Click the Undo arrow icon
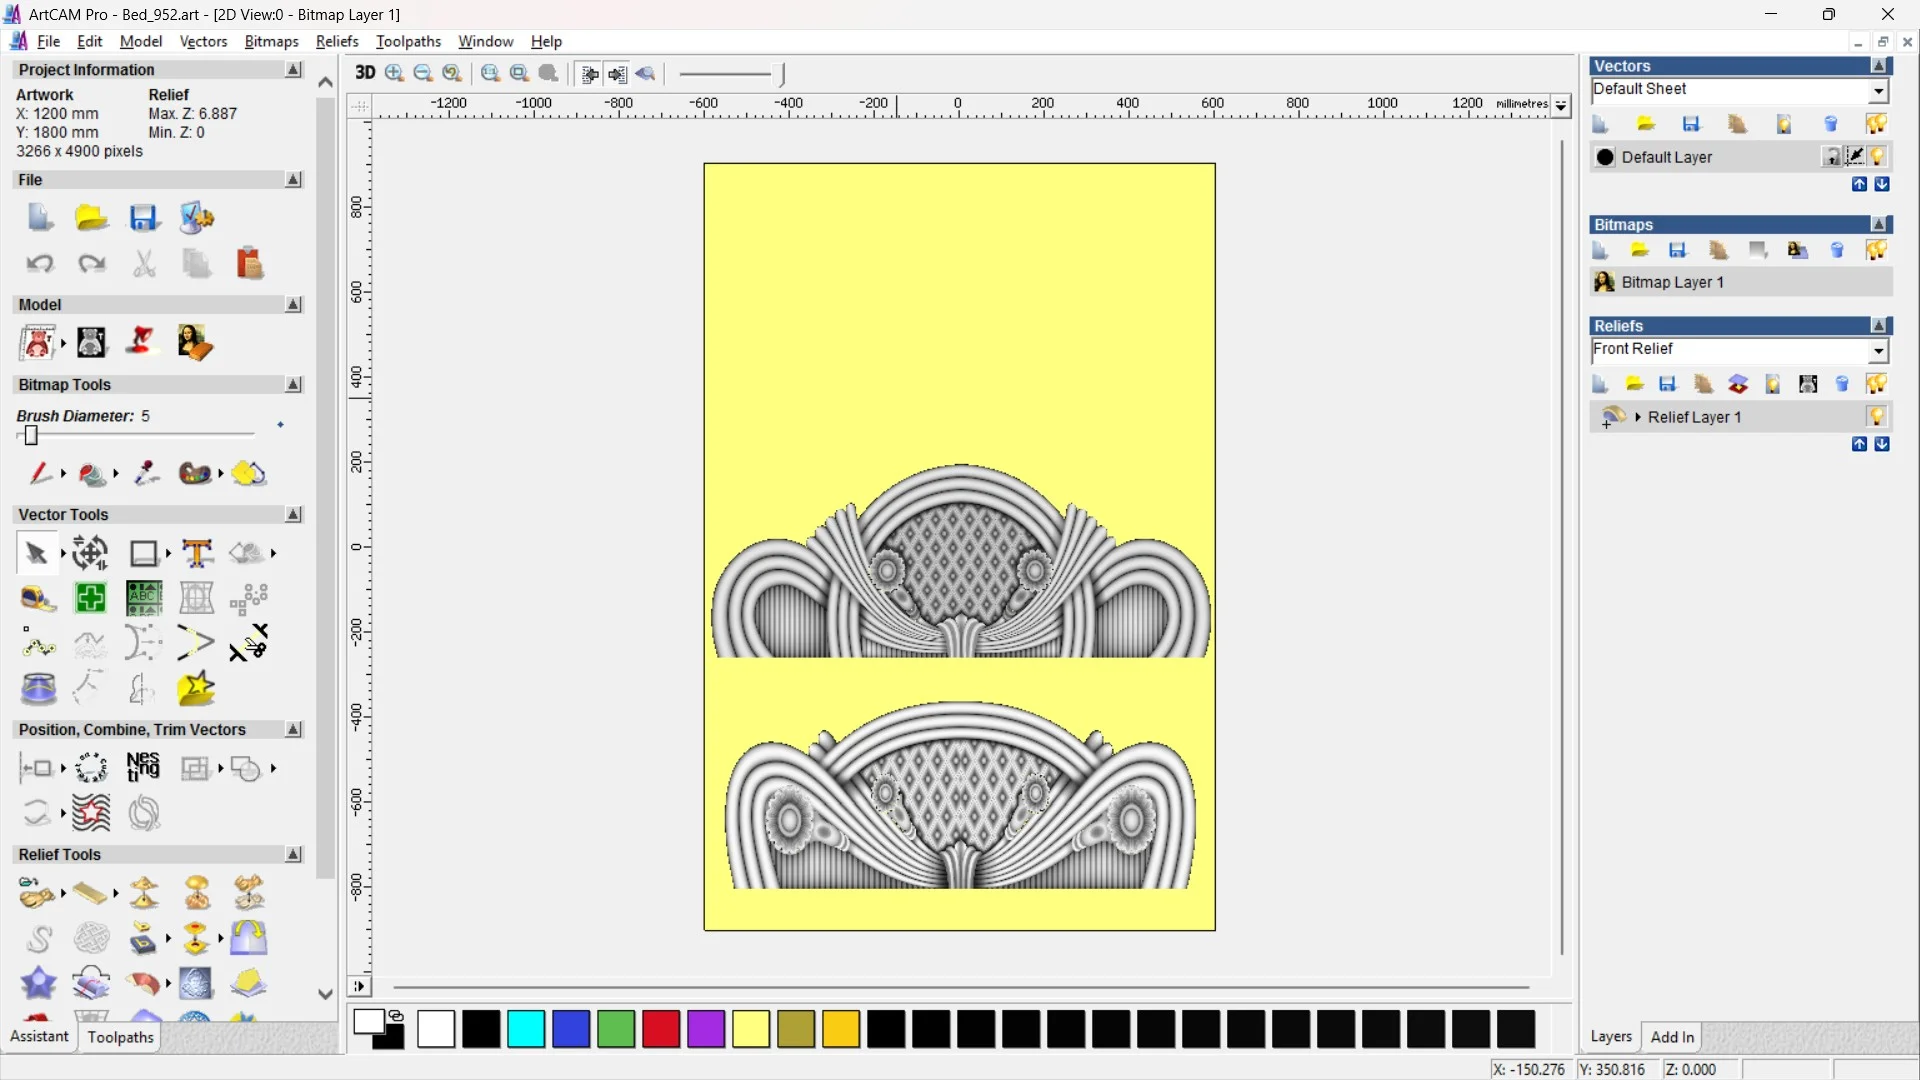The height and width of the screenshot is (1080, 1920). (39, 263)
